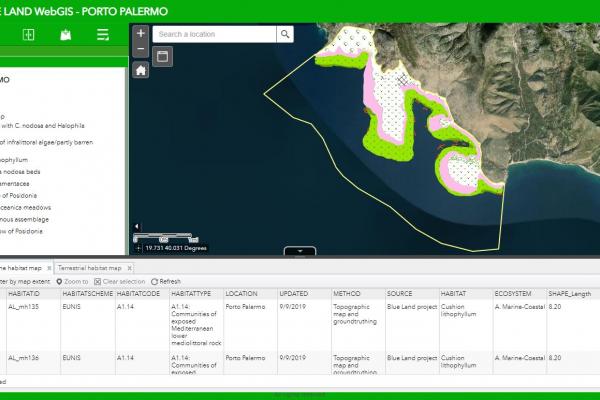600x400 pixels.
Task: Click the Zoom to button
Action: (72, 281)
